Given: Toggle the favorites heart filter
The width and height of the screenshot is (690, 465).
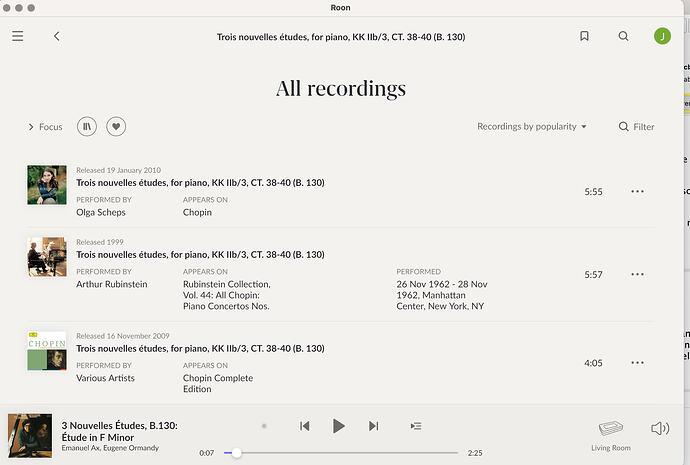Looking at the screenshot, I should 116,127.
